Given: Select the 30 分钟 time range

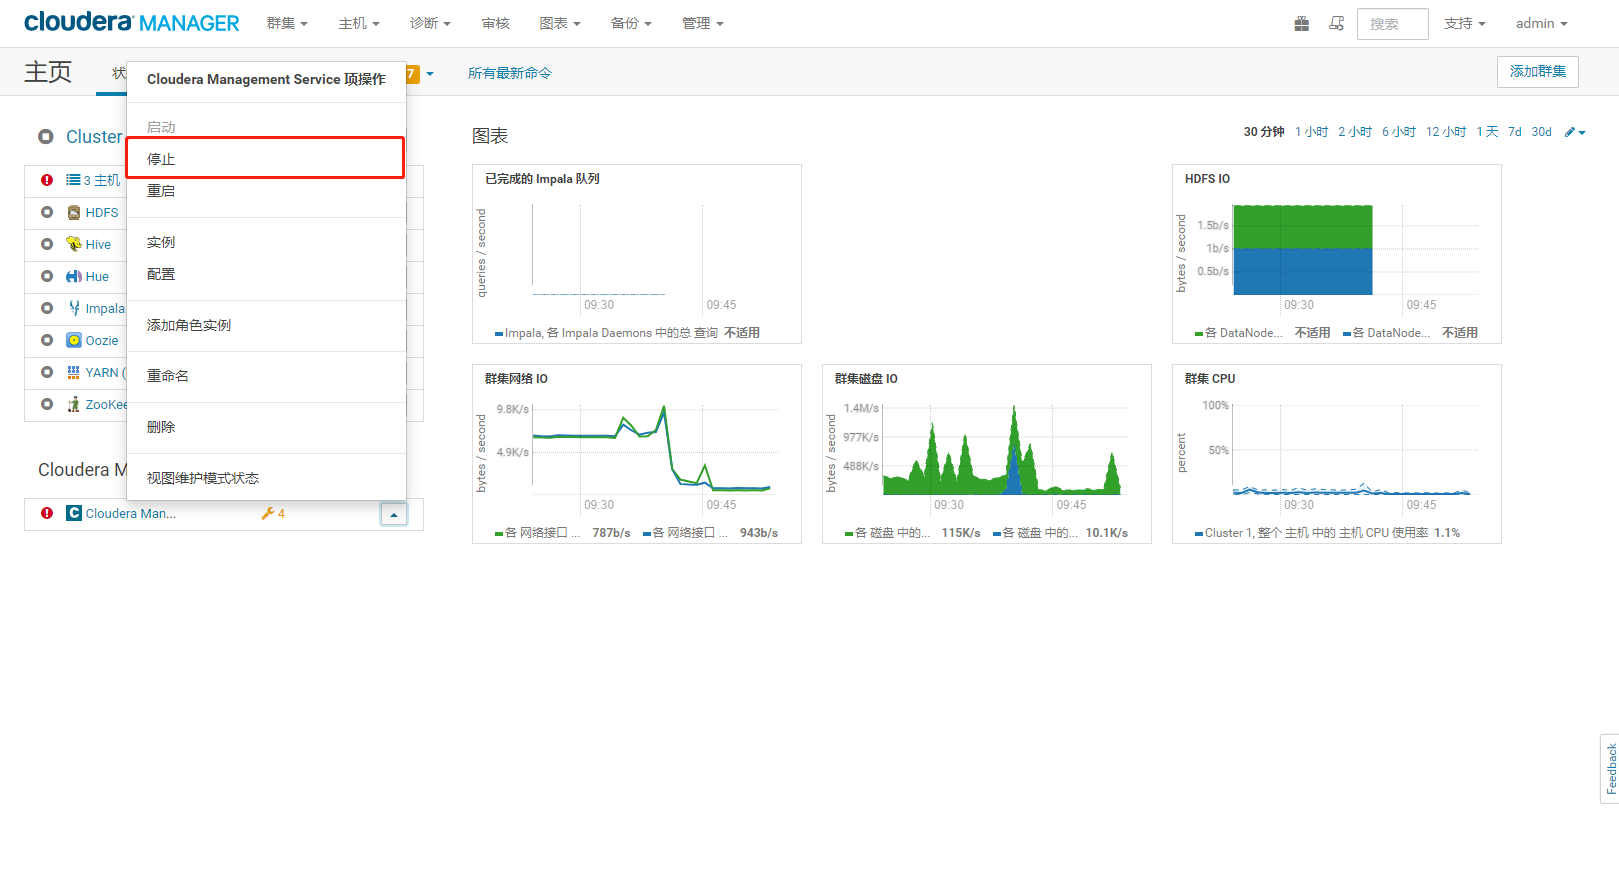Looking at the screenshot, I should (x=1264, y=132).
